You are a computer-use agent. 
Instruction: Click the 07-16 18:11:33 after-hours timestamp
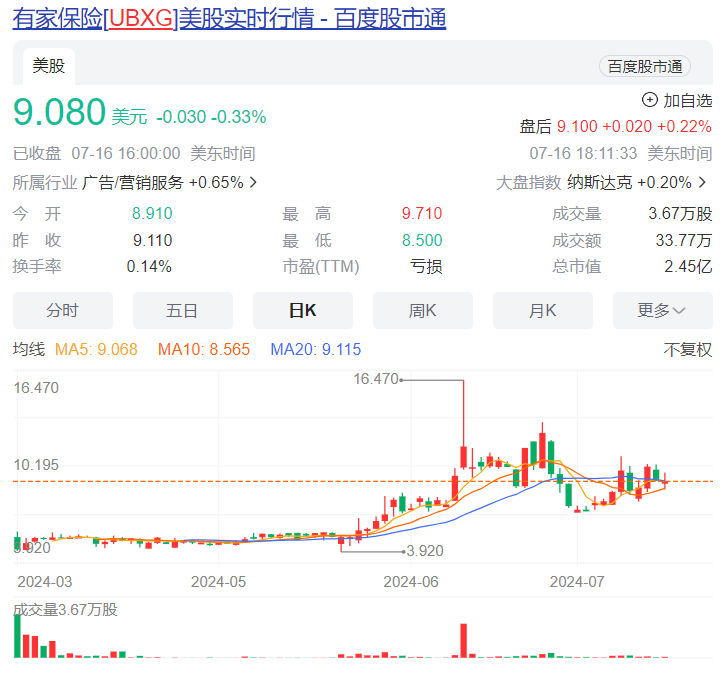pyautogui.click(x=583, y=154)
